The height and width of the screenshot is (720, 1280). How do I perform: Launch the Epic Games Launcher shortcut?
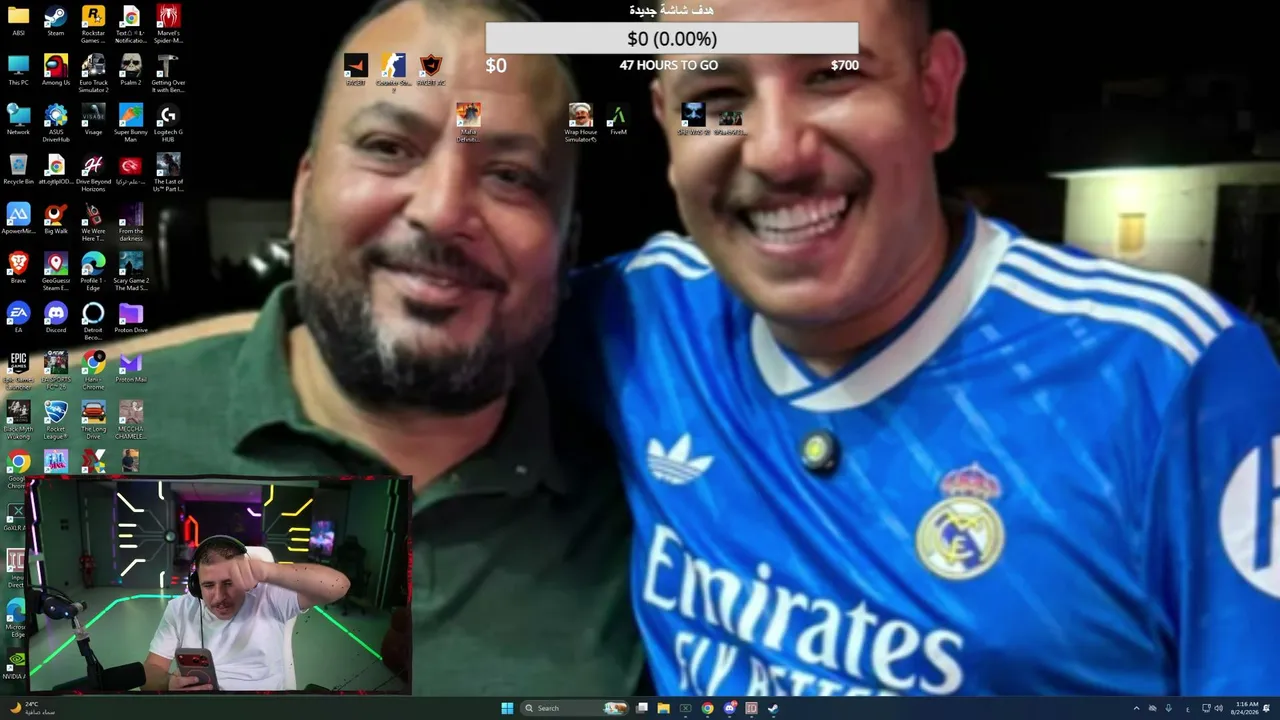pyautogui.click(x=18, y=370)
